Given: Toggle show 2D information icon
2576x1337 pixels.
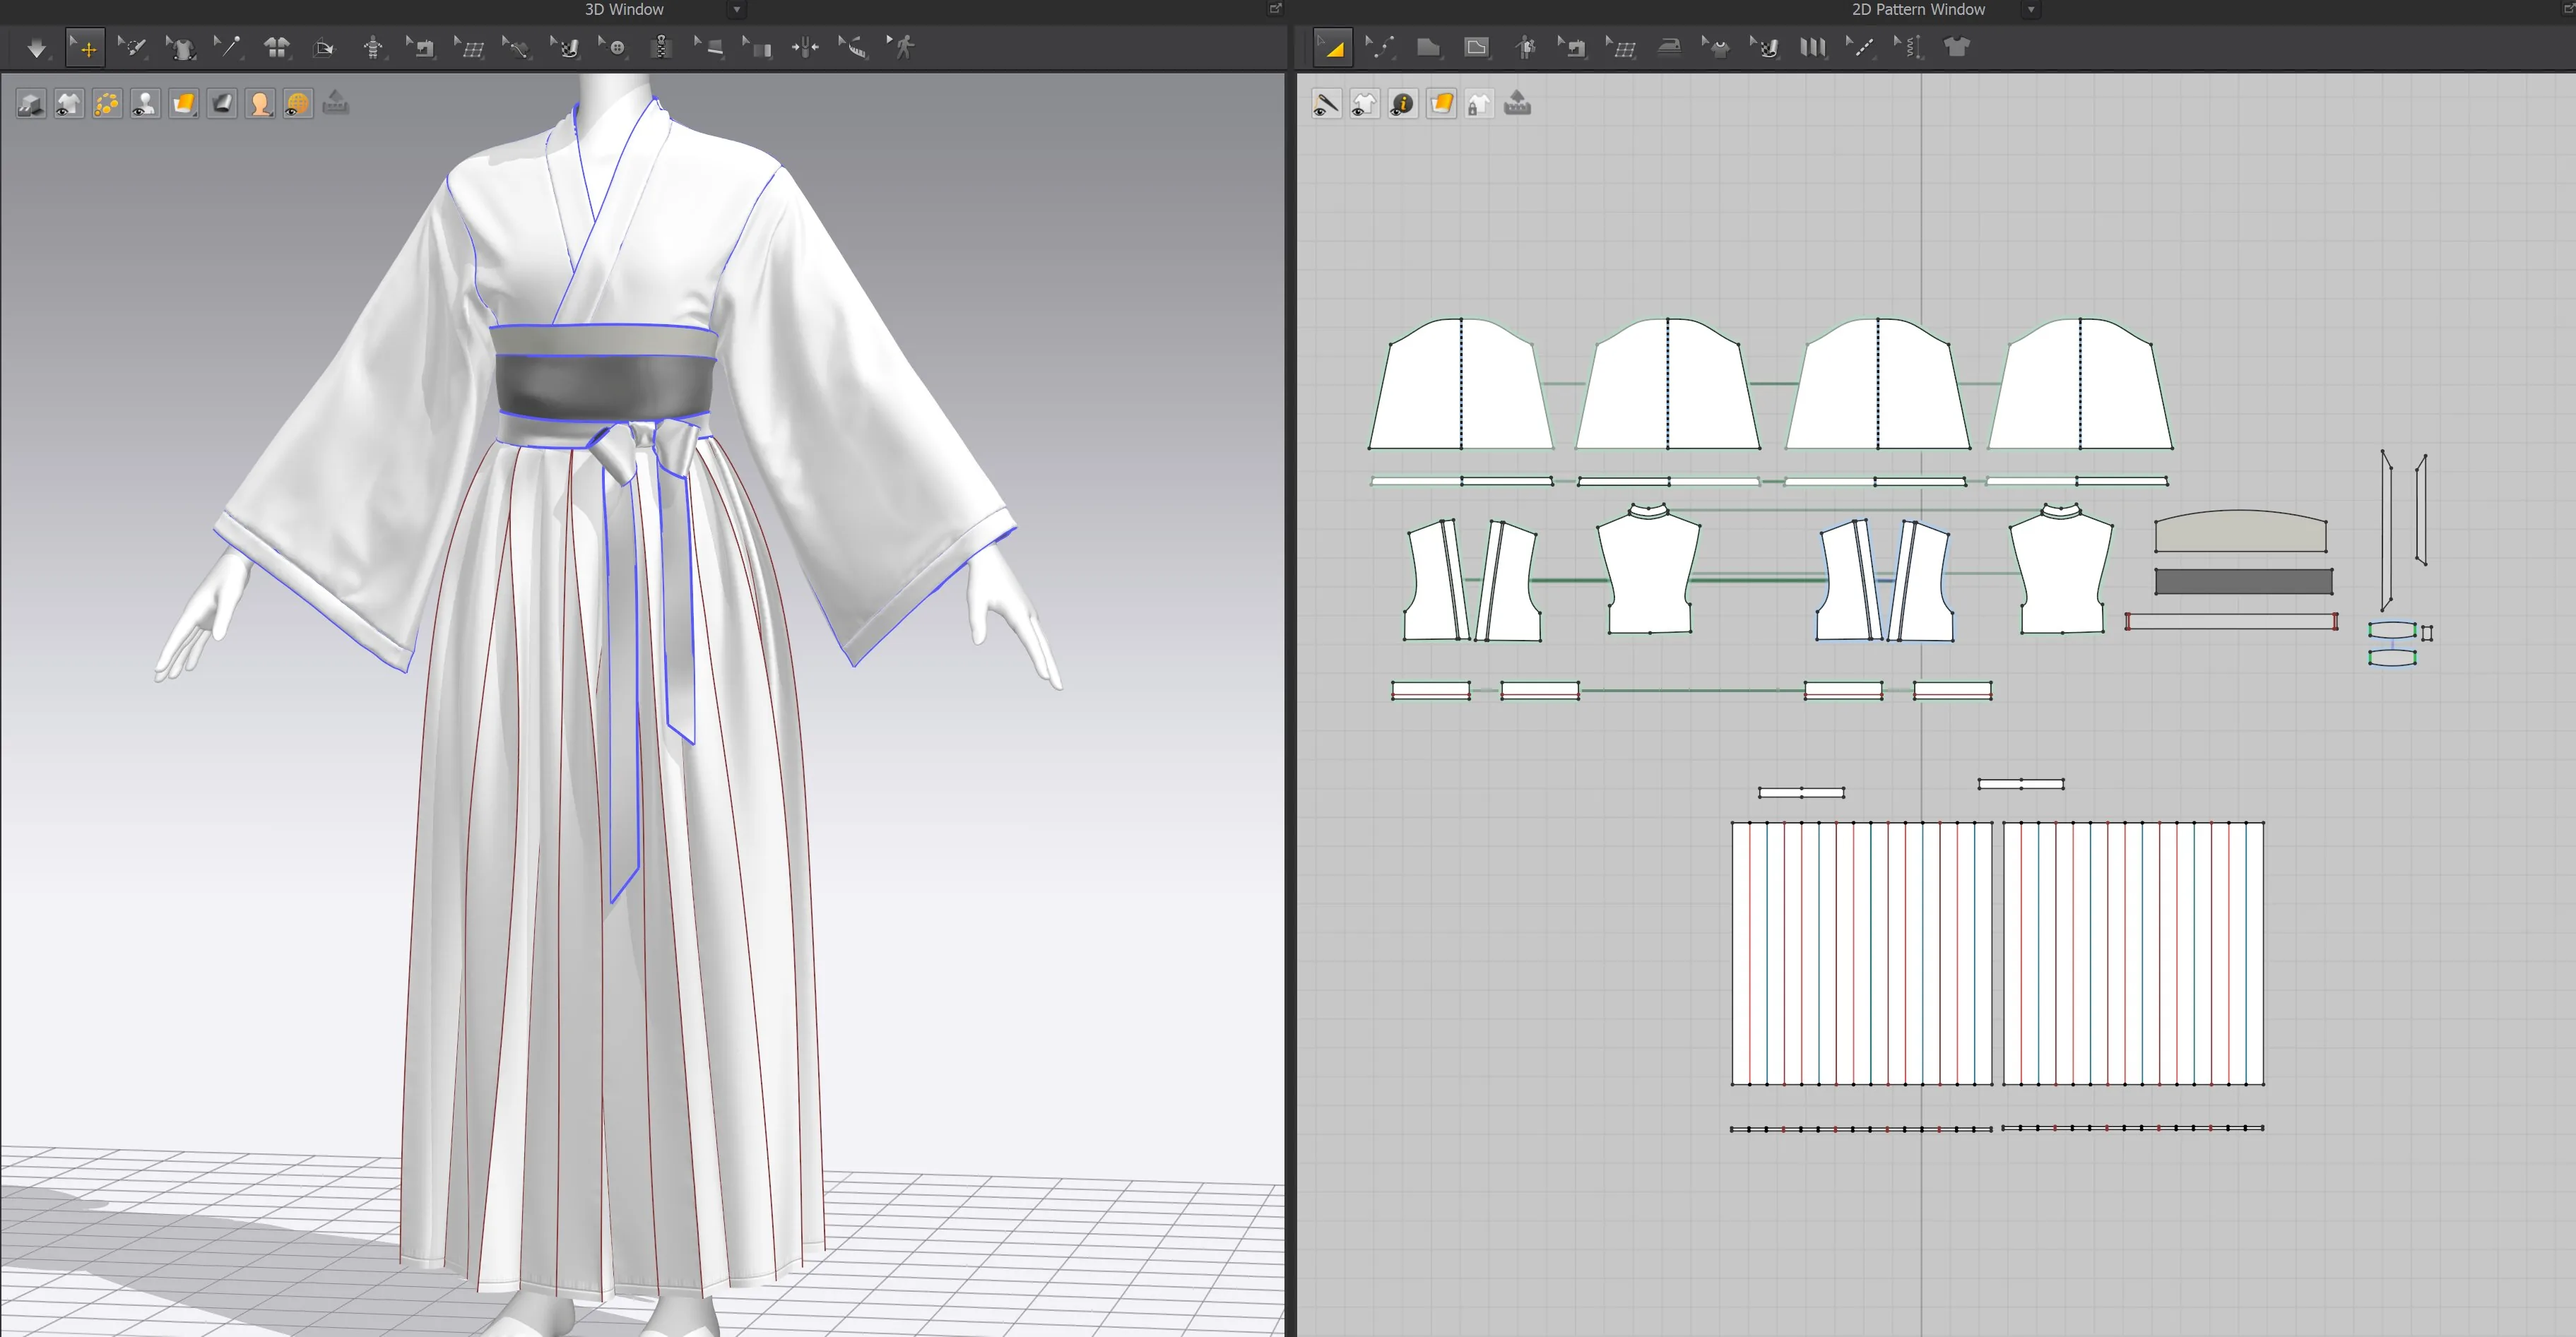Looking at the screenshot, I should point(1403,104).
